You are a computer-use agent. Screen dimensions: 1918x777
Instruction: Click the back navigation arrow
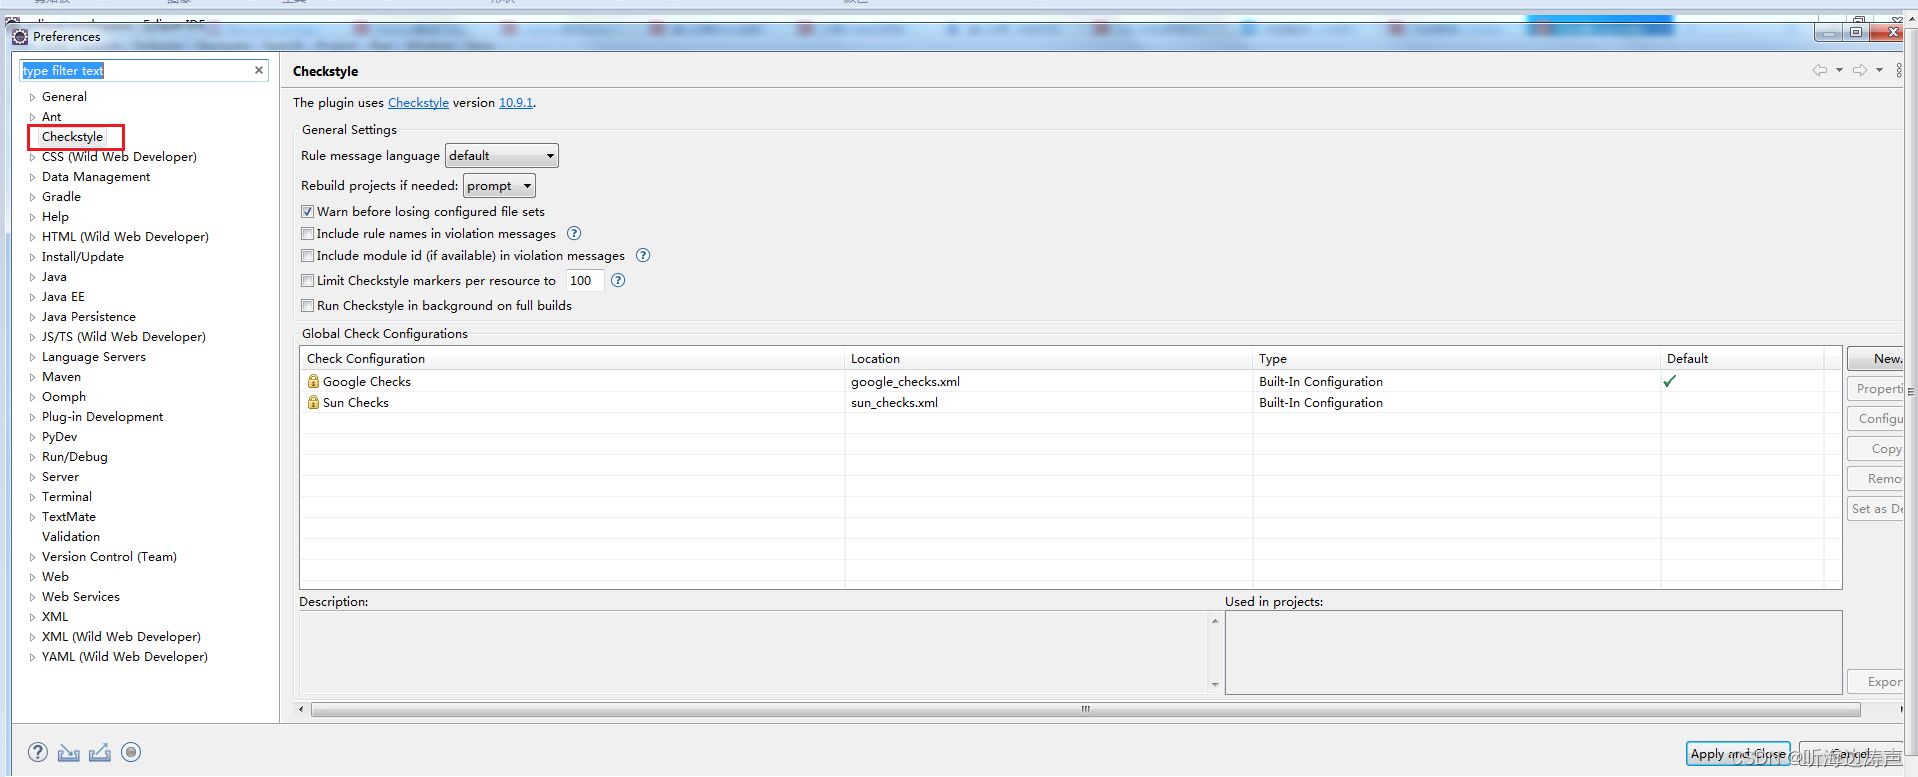(1820, 70)
